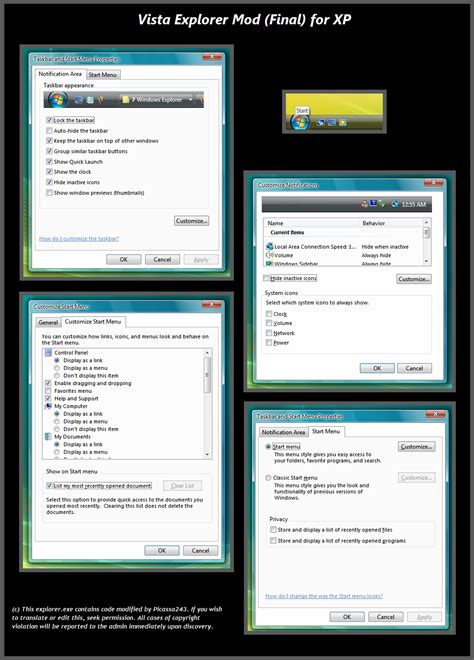Viewport: 474px width, 660px height.
Task: Click the 12:55 AM clock in the tray preview
Action: click(x=414, y=204)
